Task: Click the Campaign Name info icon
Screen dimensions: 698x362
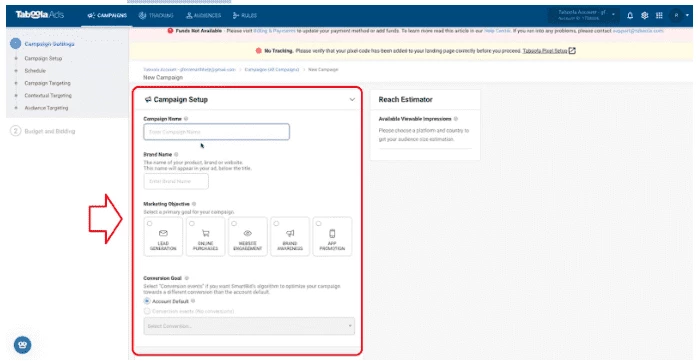Action: point(186,119)
